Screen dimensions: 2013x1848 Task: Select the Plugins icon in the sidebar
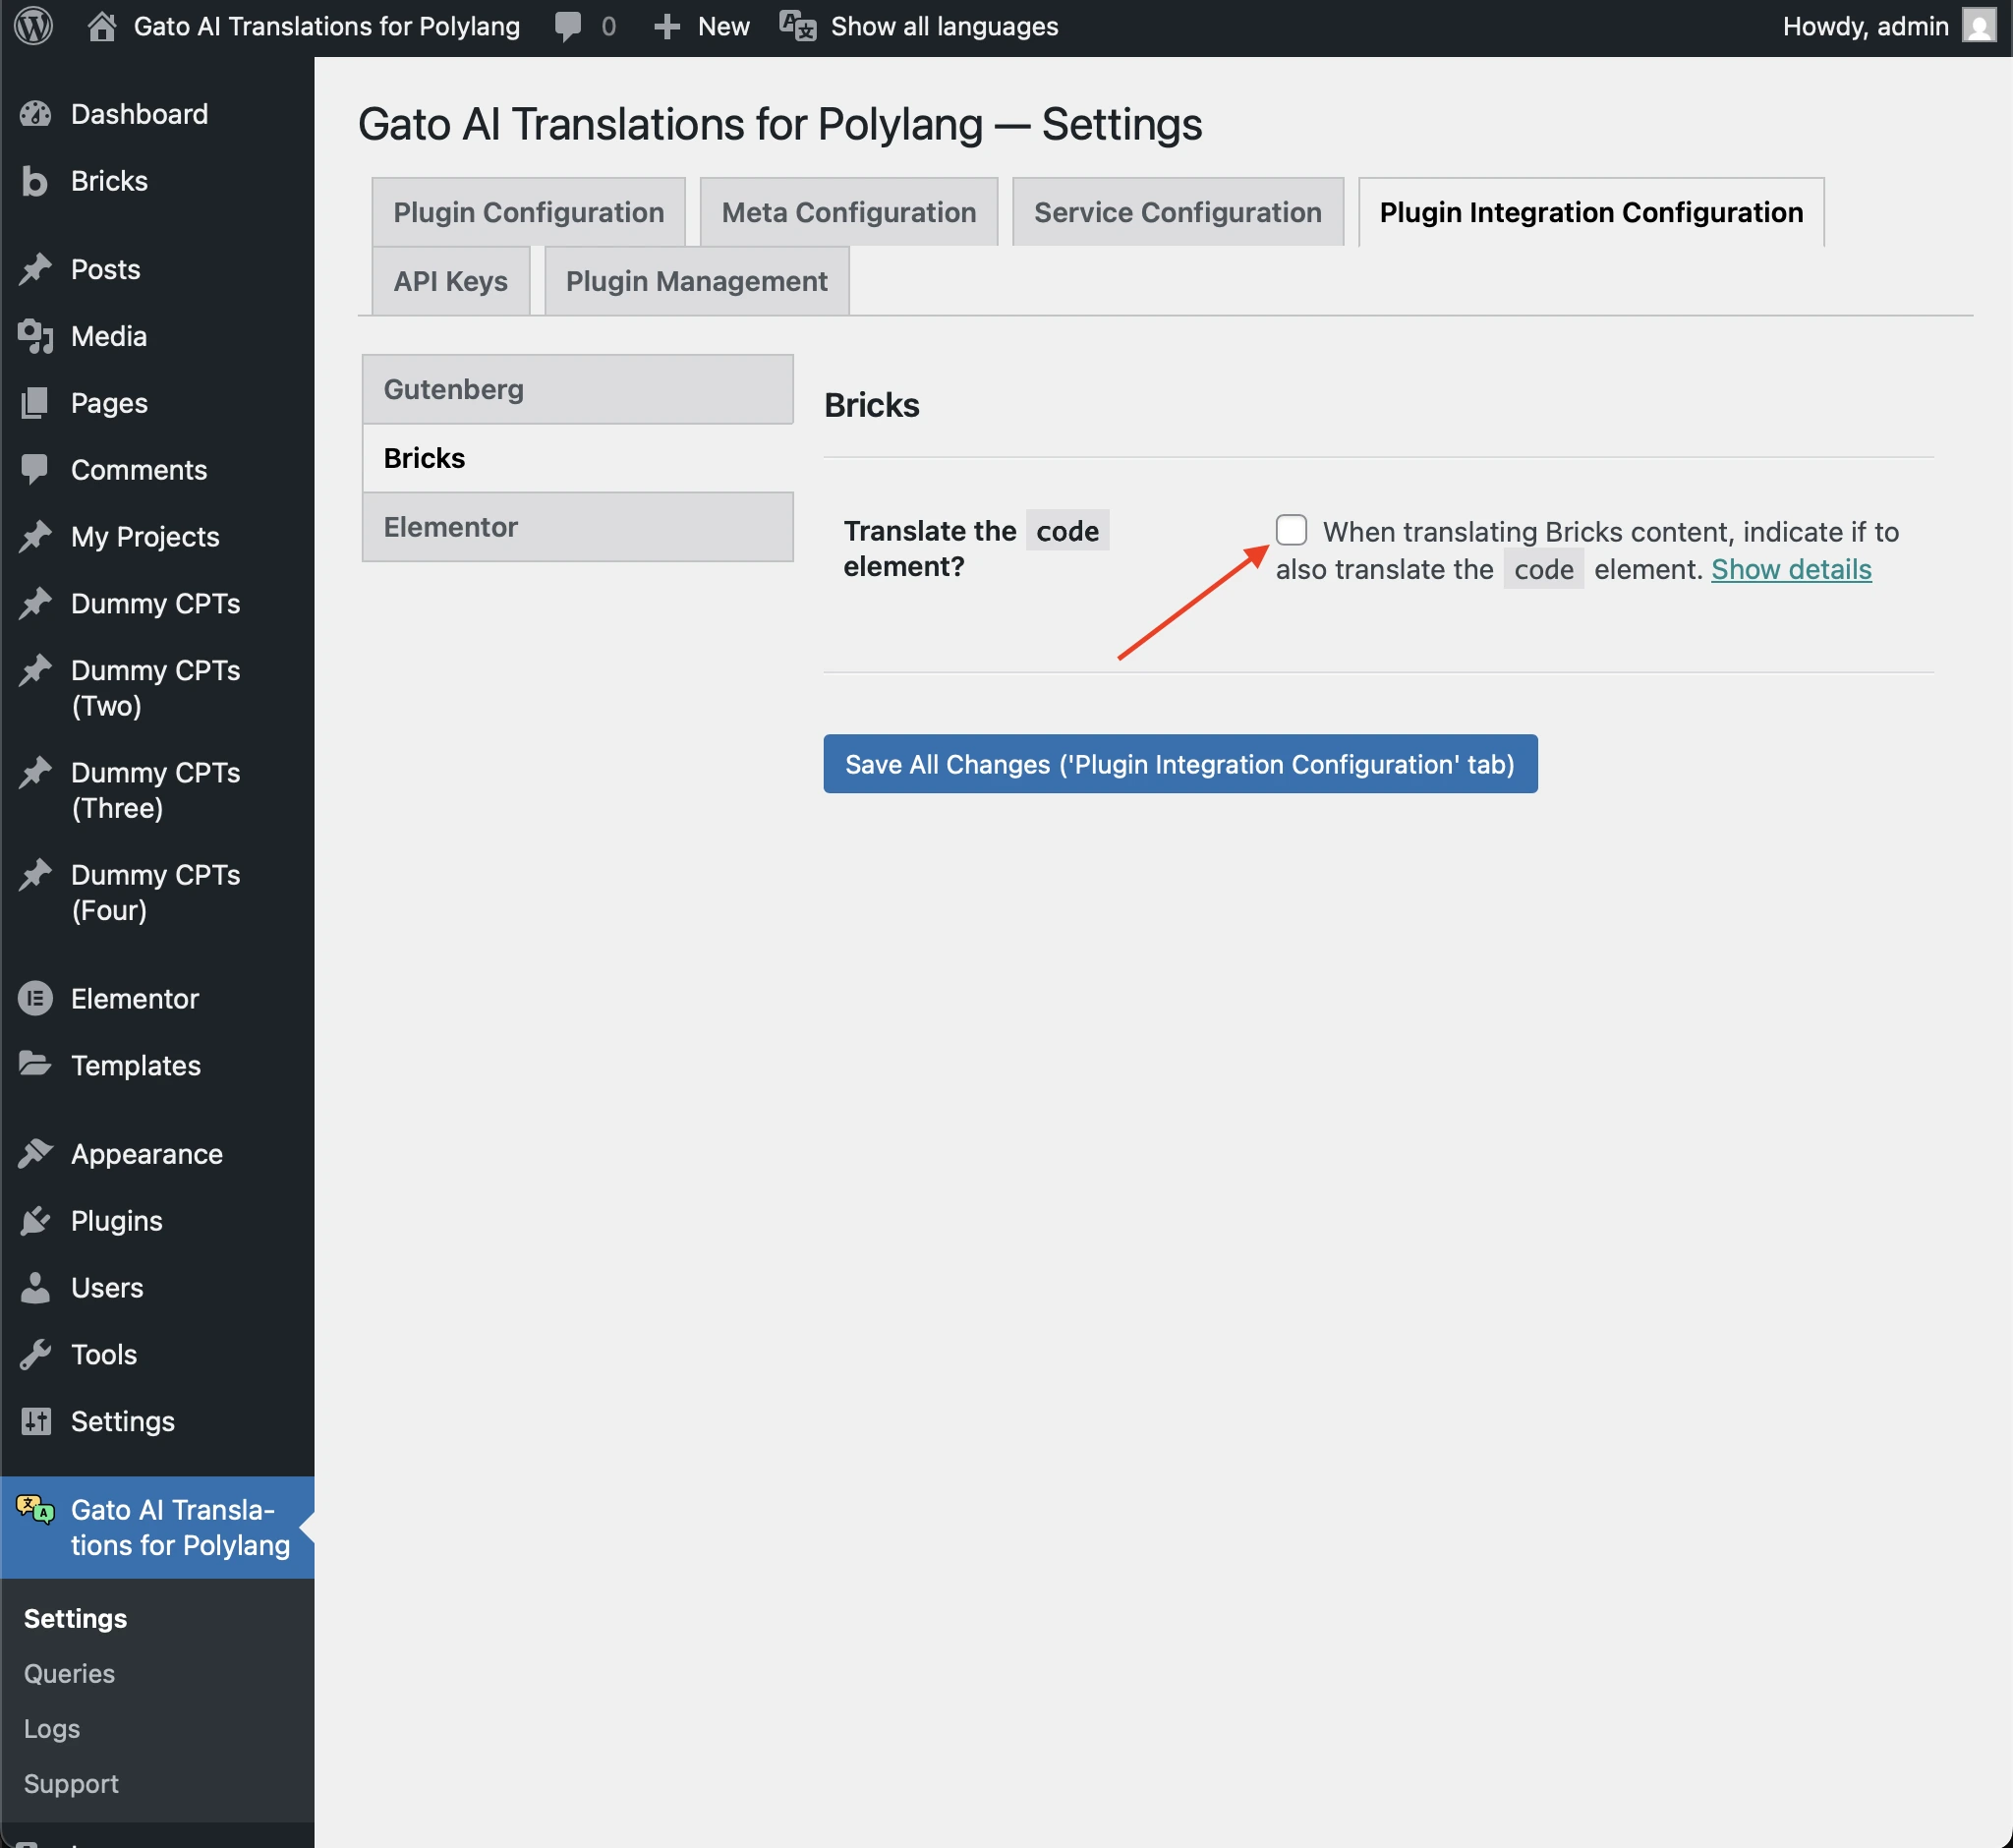[34, 1220]
